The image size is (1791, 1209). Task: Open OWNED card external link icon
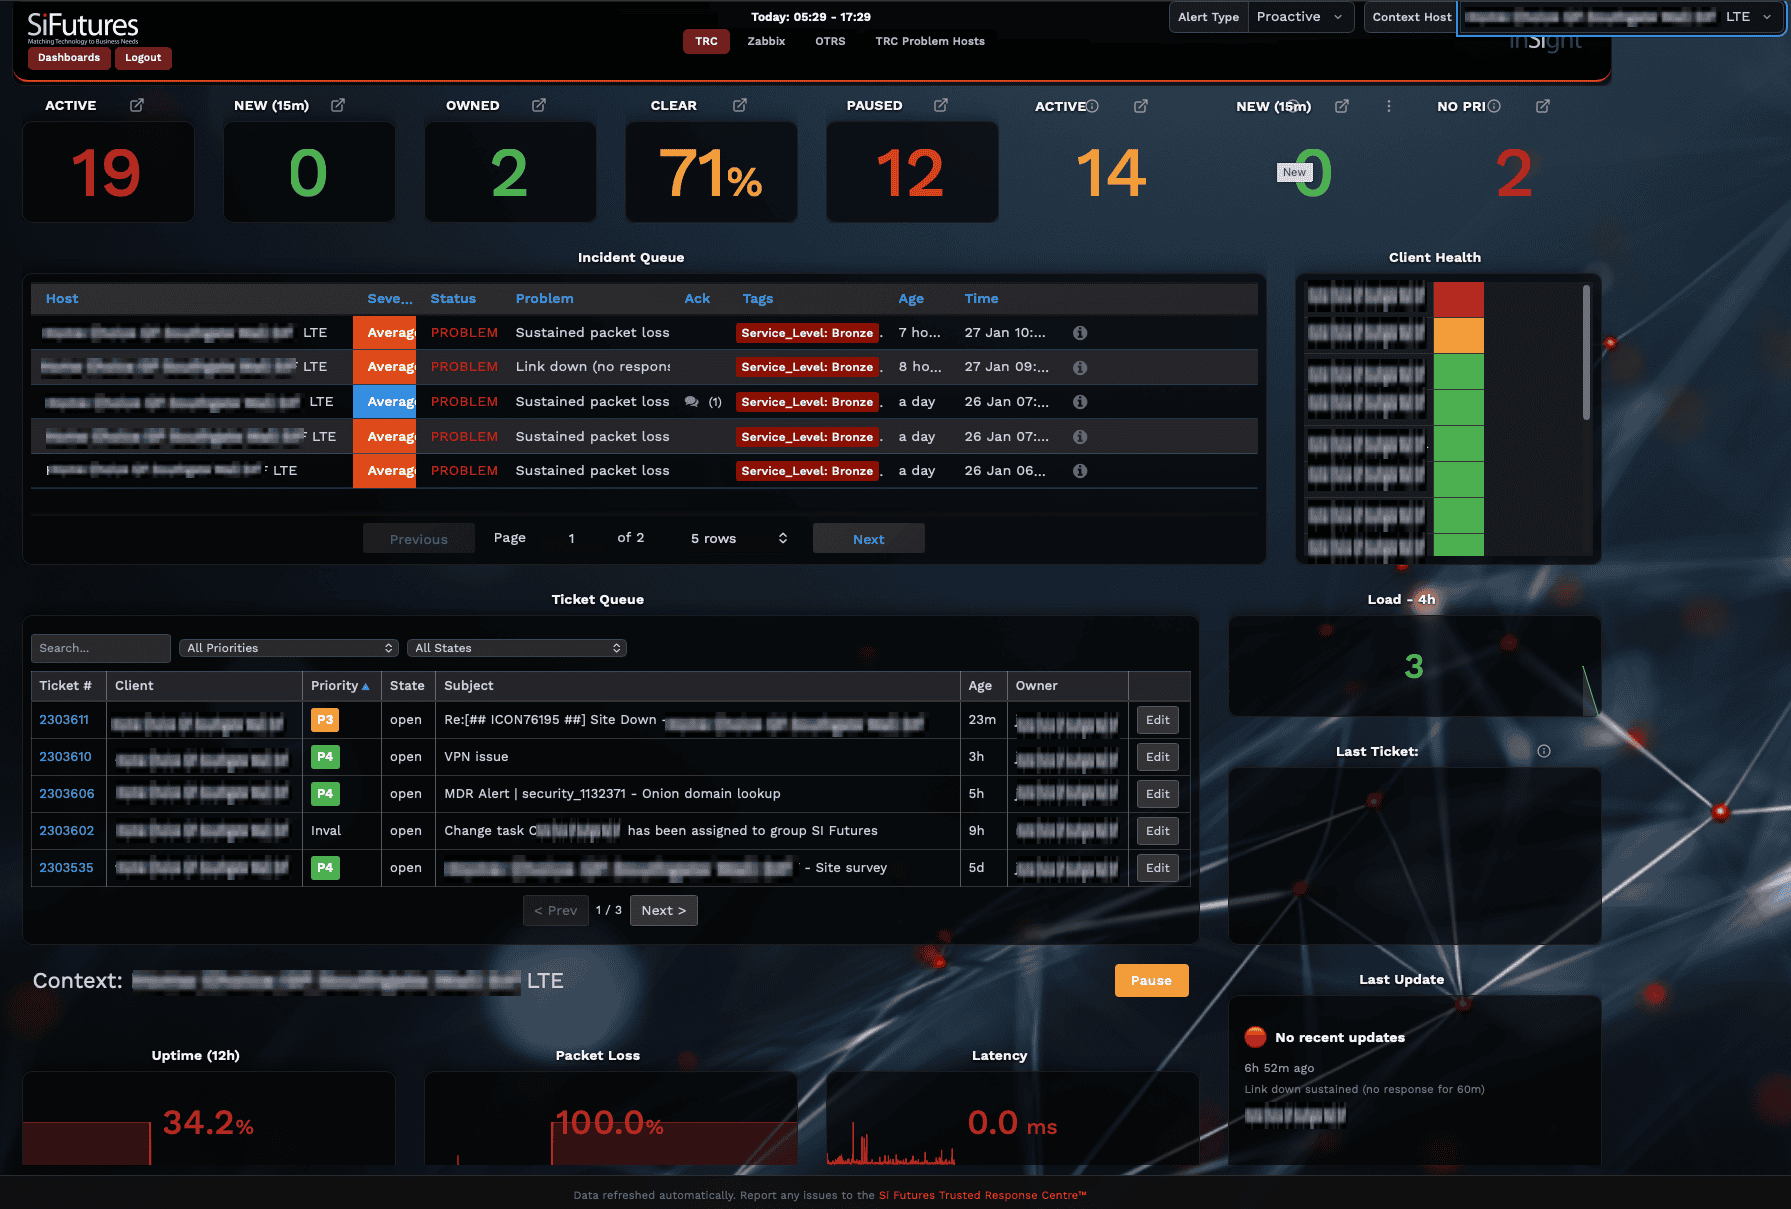pos(539,105)
